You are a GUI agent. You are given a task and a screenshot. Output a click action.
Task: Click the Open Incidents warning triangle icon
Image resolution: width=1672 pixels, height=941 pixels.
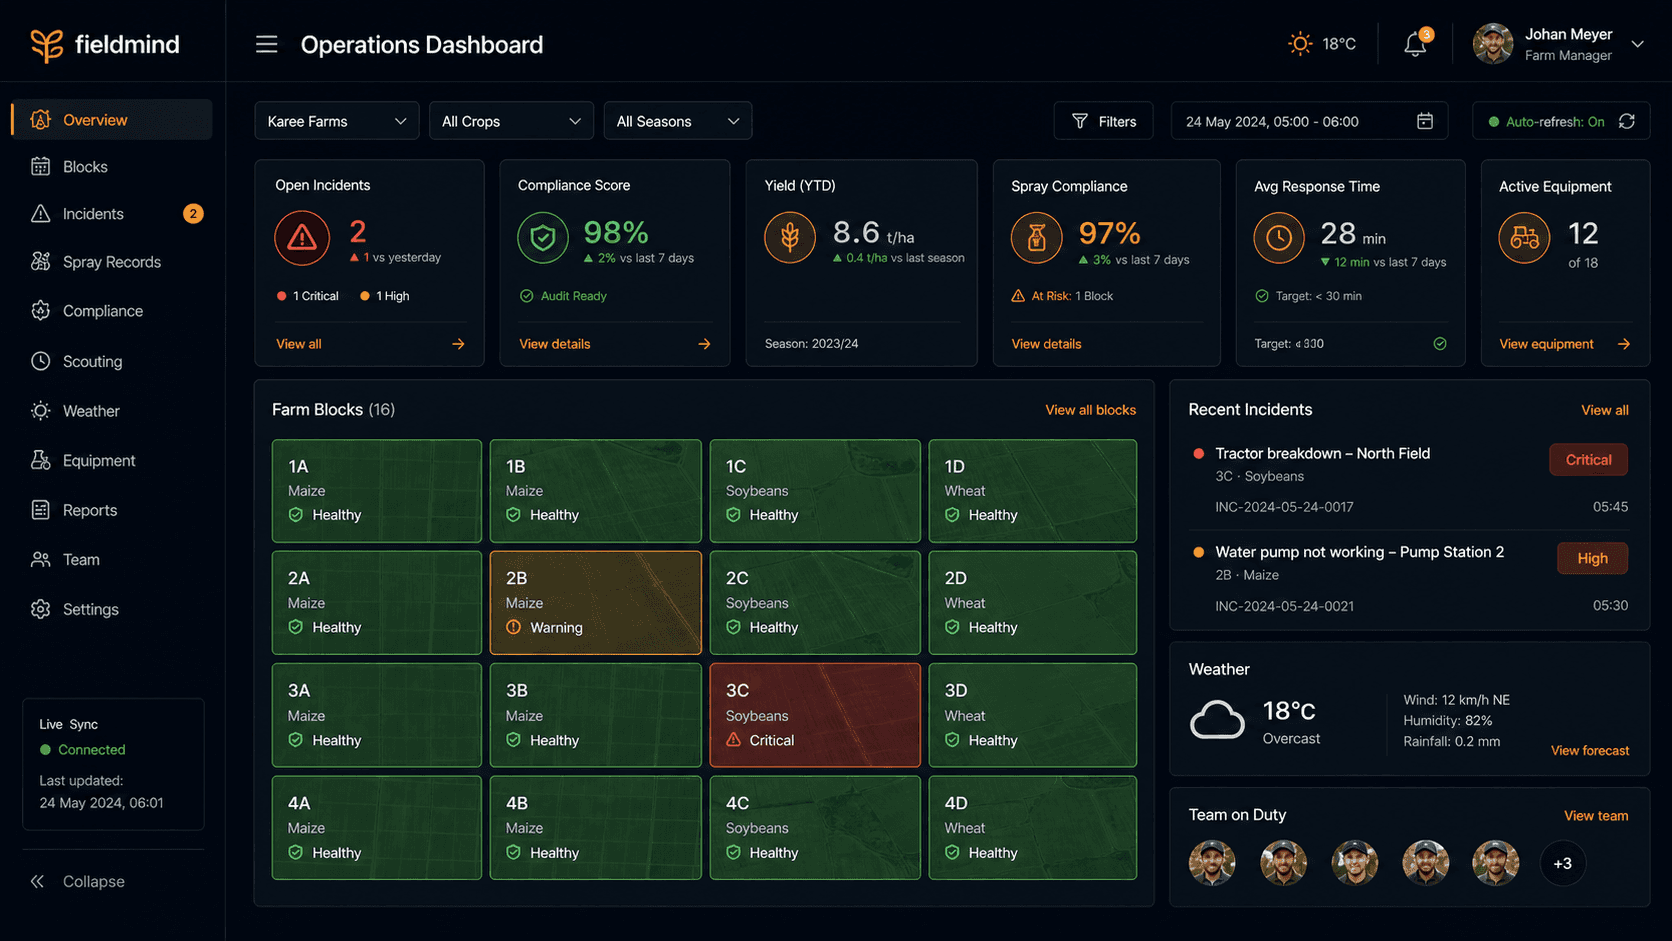[x=302, y=238]
